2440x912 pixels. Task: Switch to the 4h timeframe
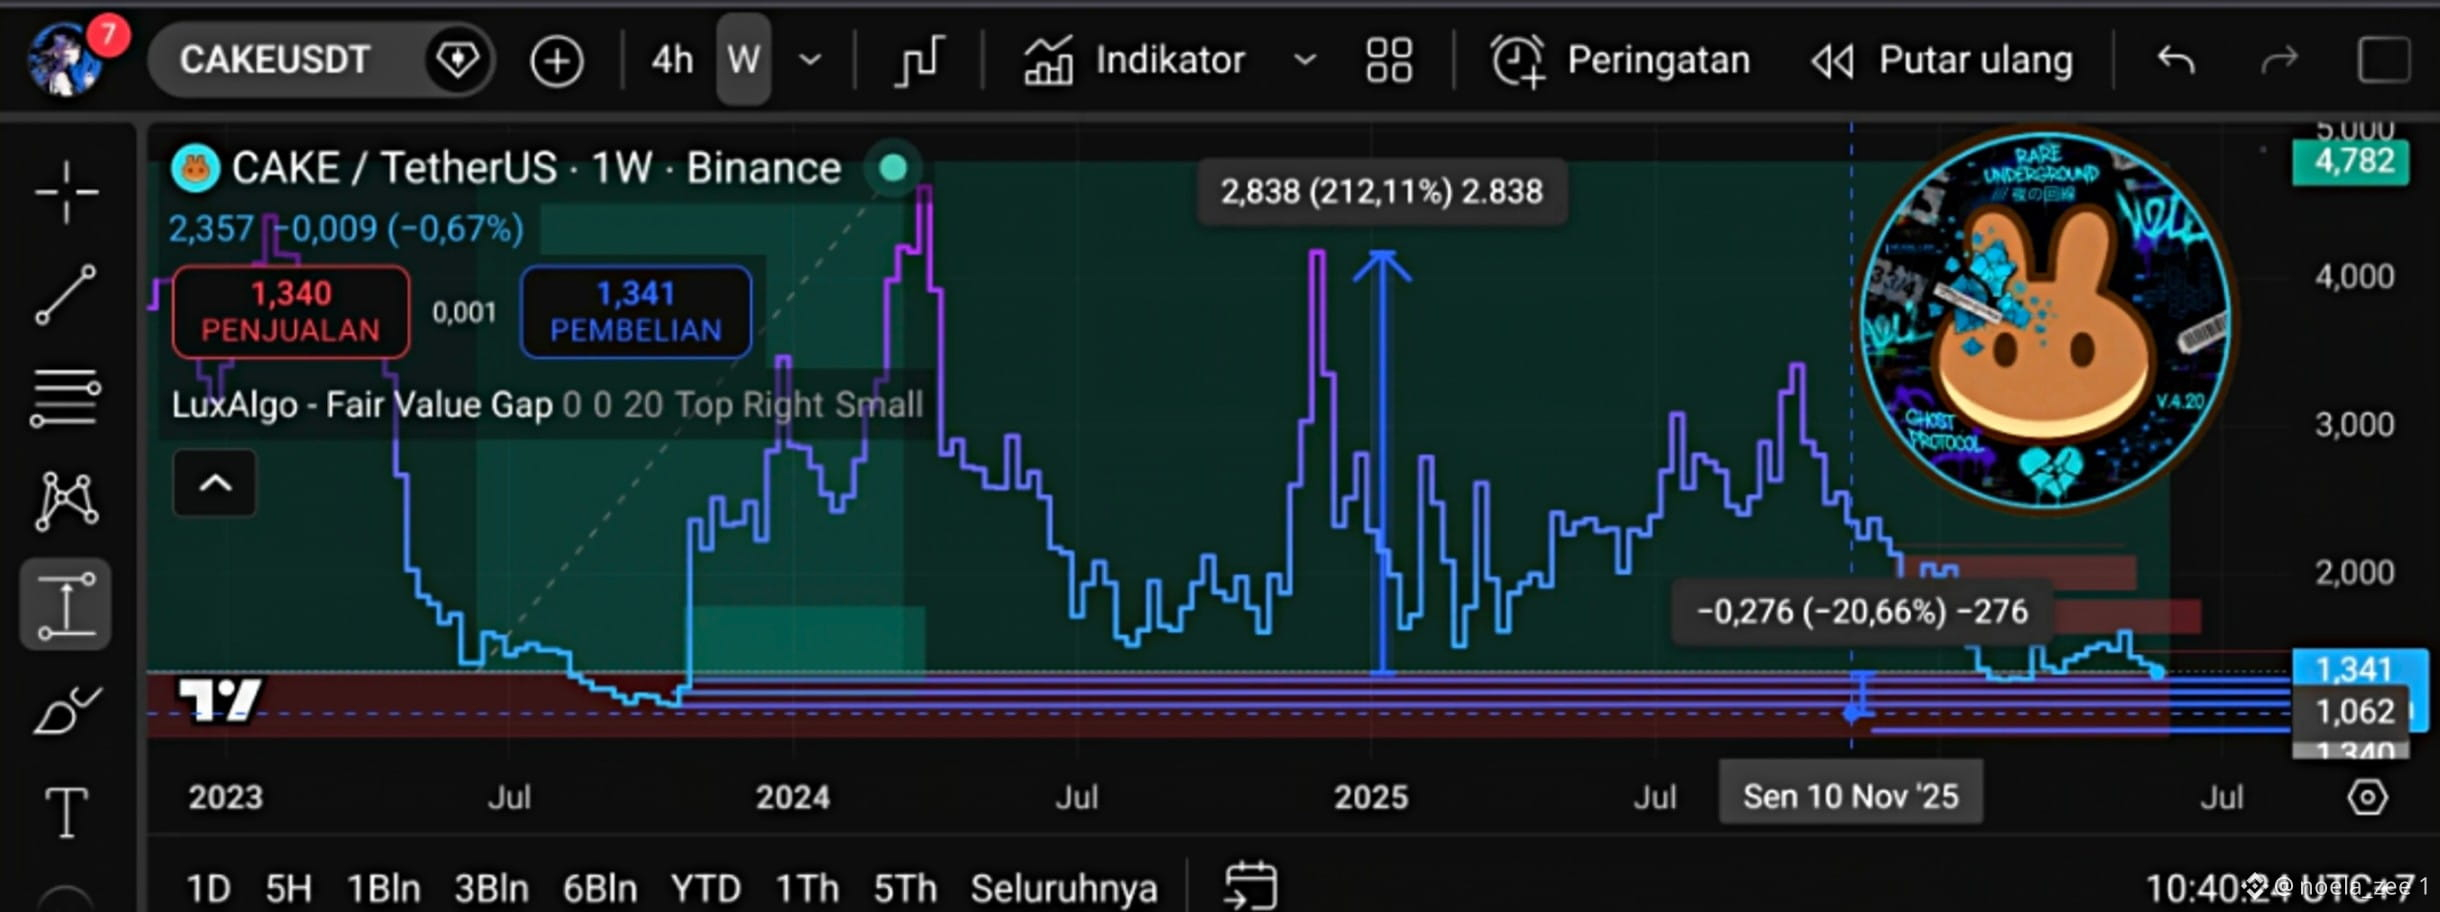tap(672, 60)
